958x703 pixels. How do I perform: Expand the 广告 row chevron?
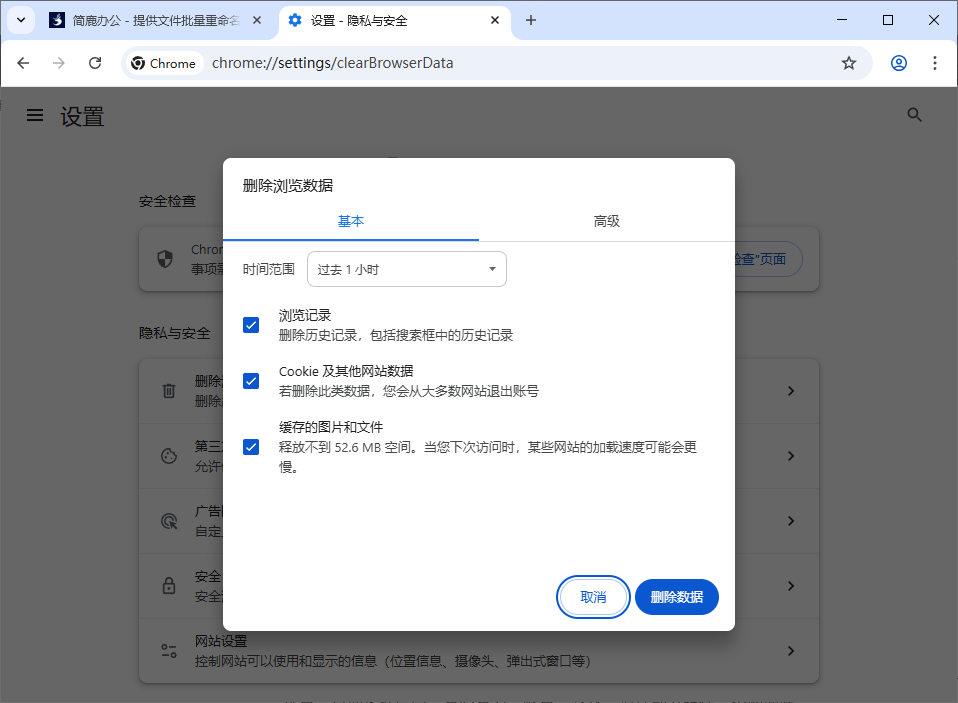pos(791,521)
